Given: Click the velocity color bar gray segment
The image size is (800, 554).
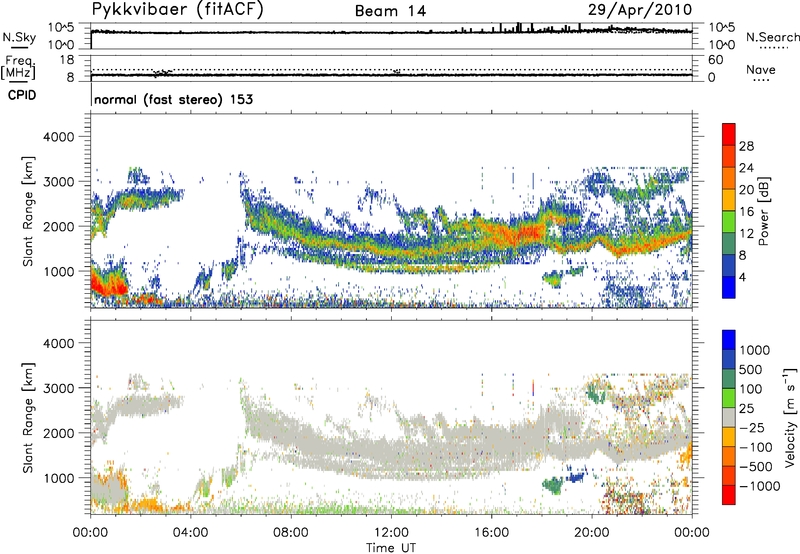Looking at the screenshot, I should pyautogui.click(x=729, y=418).
